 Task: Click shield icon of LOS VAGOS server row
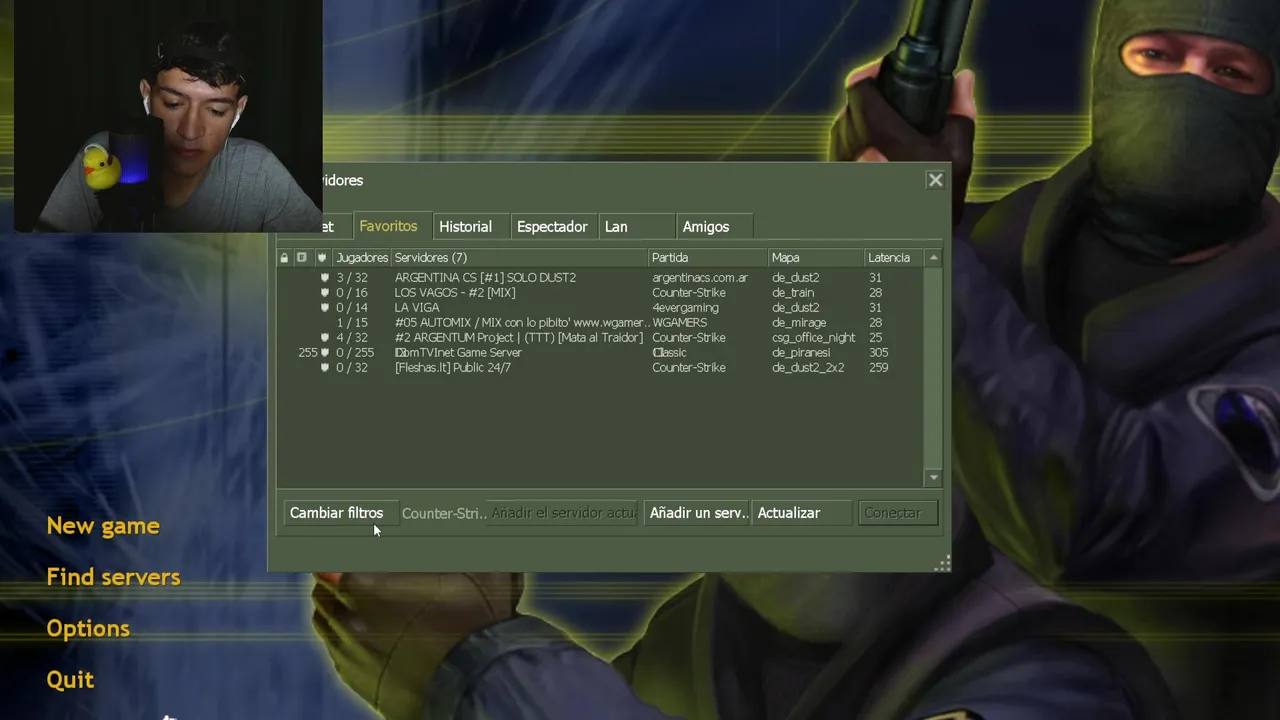coord(324,293)
